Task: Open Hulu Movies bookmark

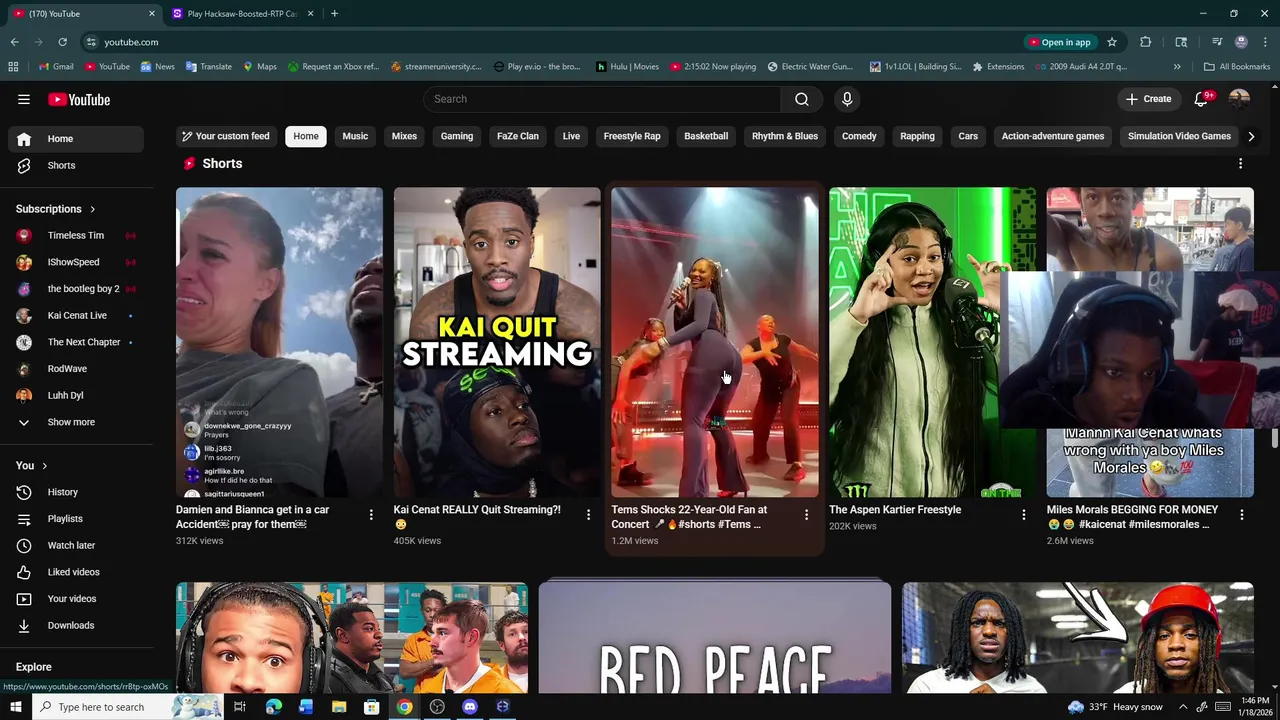Action: (x=627, y=66)
